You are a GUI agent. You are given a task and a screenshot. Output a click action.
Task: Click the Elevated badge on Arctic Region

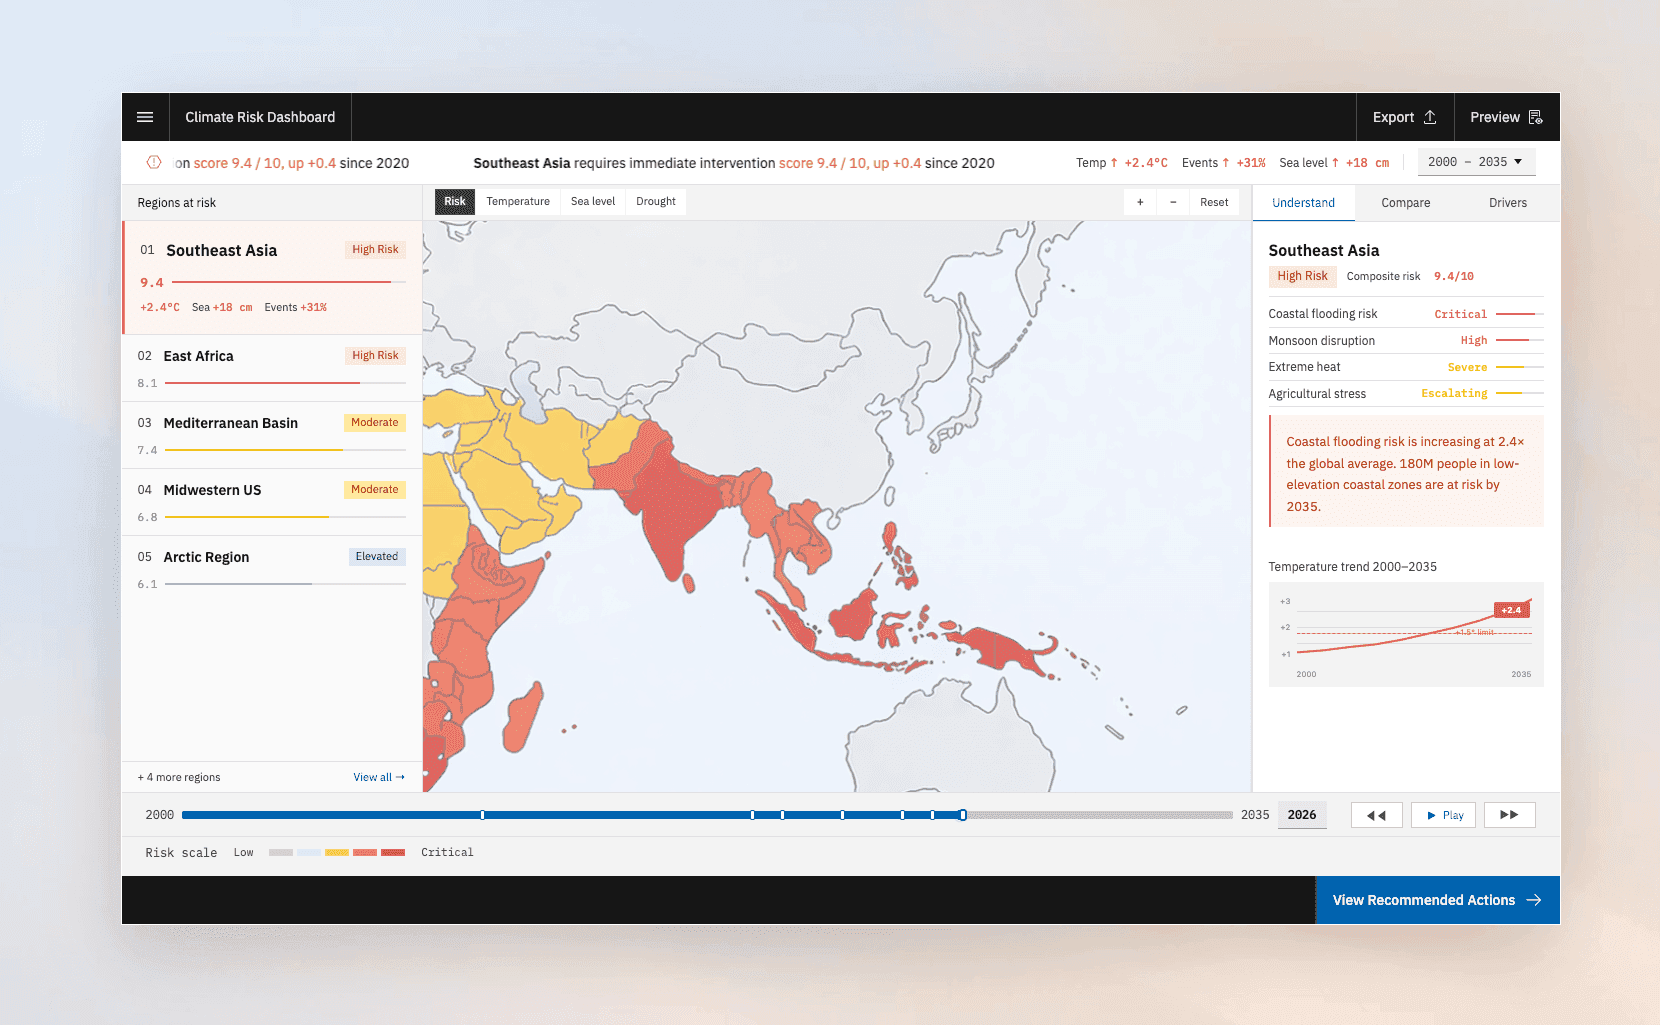point(377,557)
